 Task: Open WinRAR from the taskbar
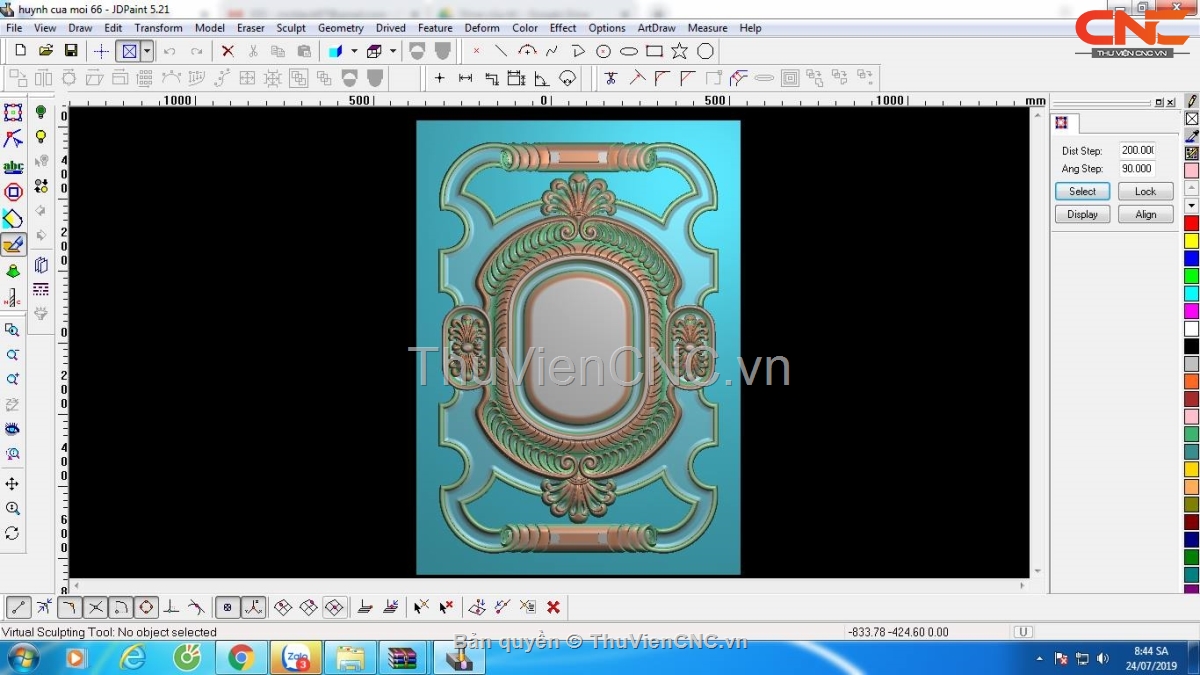[x=402, y=658]
